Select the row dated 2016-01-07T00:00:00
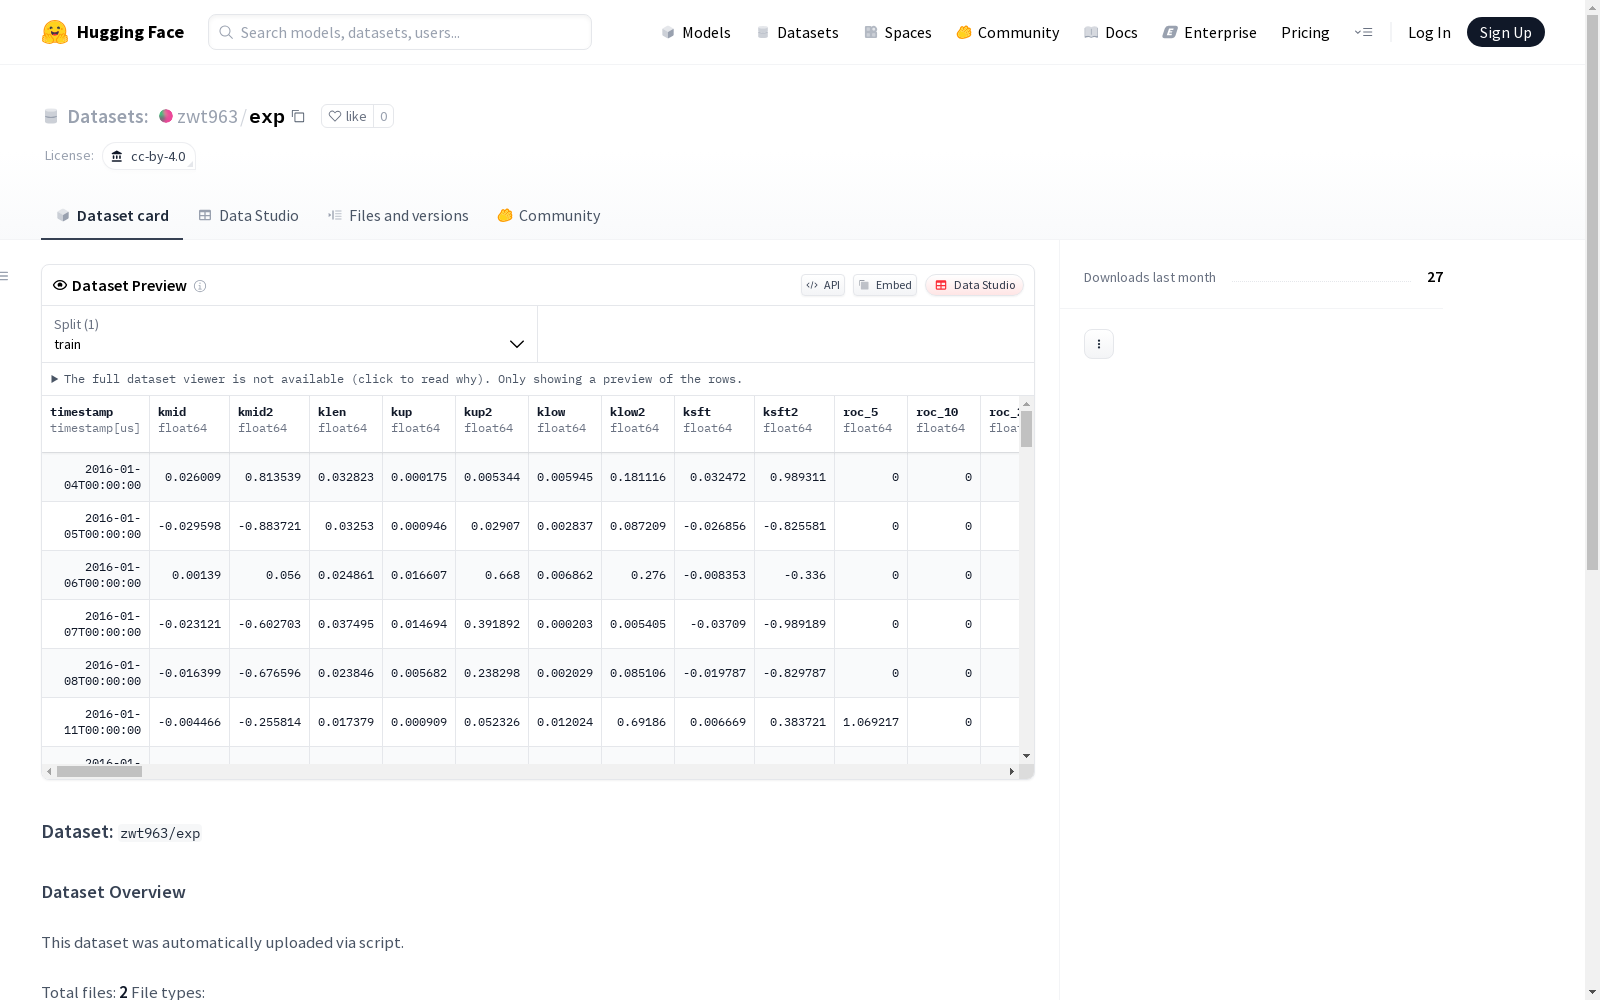This screenshot has width=1600, height=1000. pyautogui.click(x=530, y=624)
